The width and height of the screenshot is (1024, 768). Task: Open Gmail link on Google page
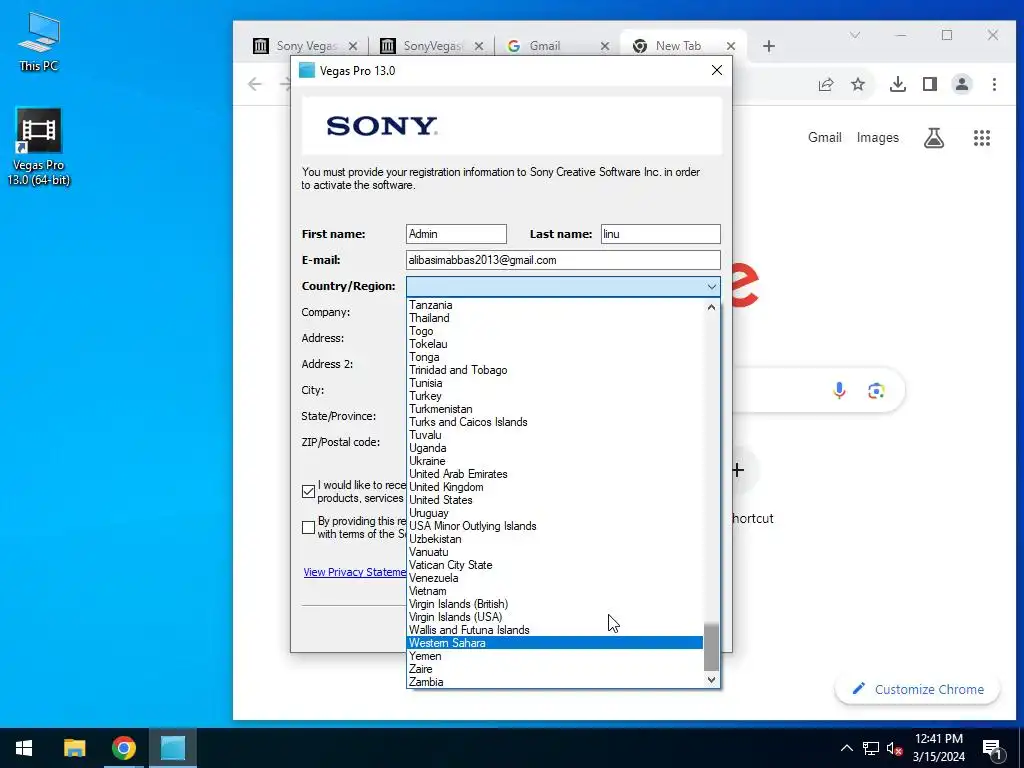pyautogui.click(x=824, y=137)
